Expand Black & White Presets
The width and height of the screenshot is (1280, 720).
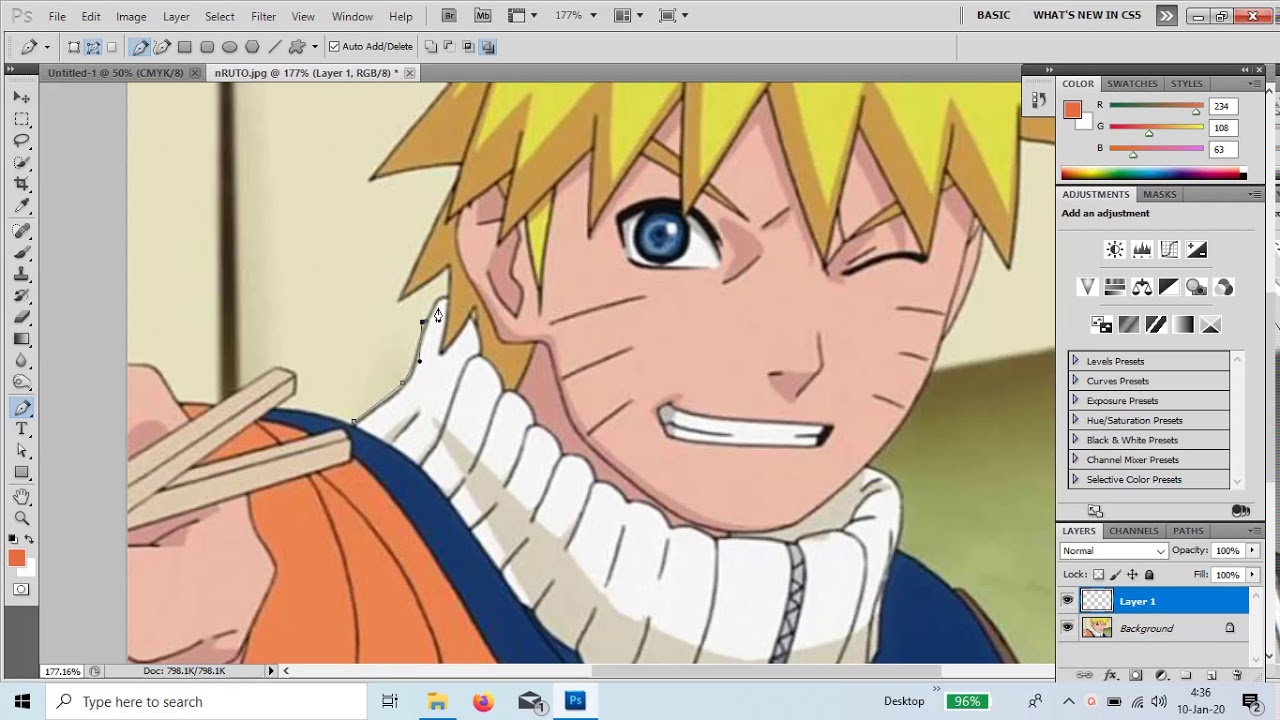[x=1075, y=440]
